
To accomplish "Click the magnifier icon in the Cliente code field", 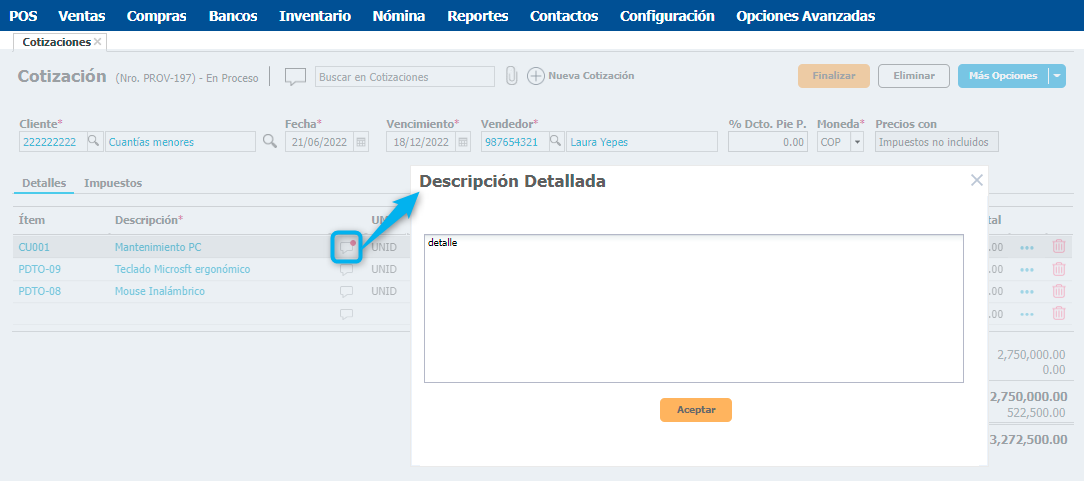I will point(94,142).
